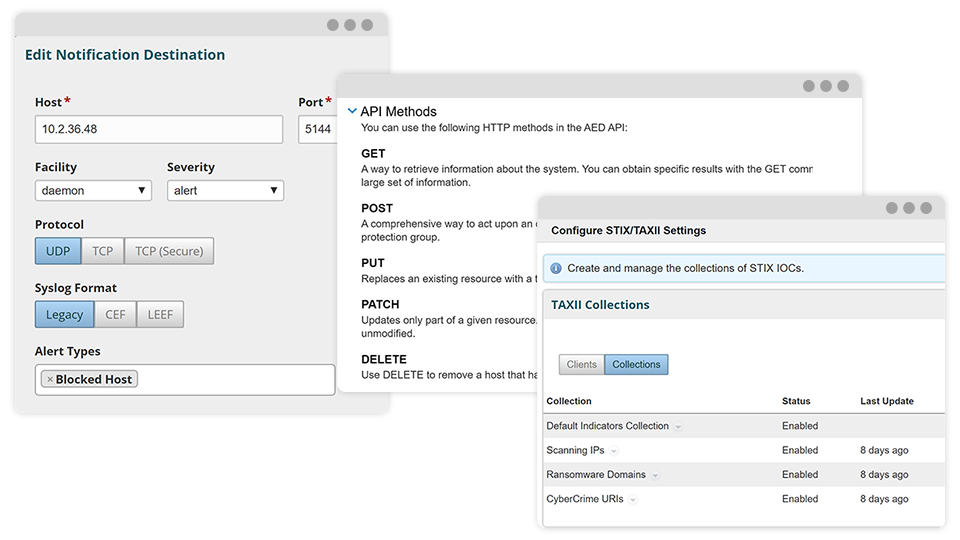Select UDP protocol option
Screen dimensions: 960x540
coord(58,251)
